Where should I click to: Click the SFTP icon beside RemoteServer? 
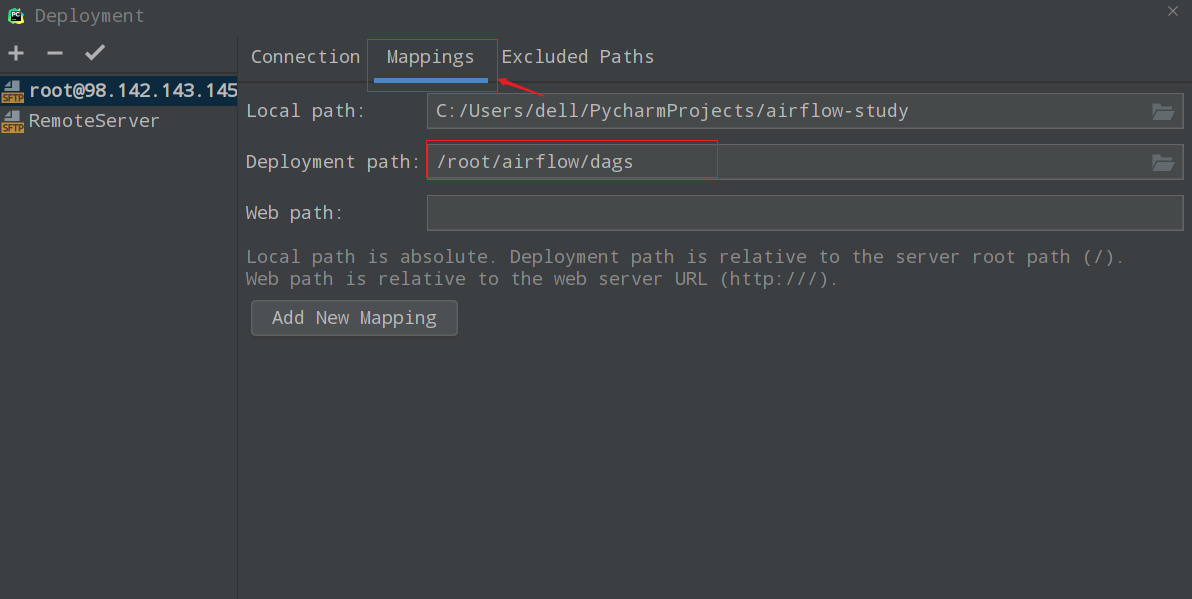coord(12,121)
